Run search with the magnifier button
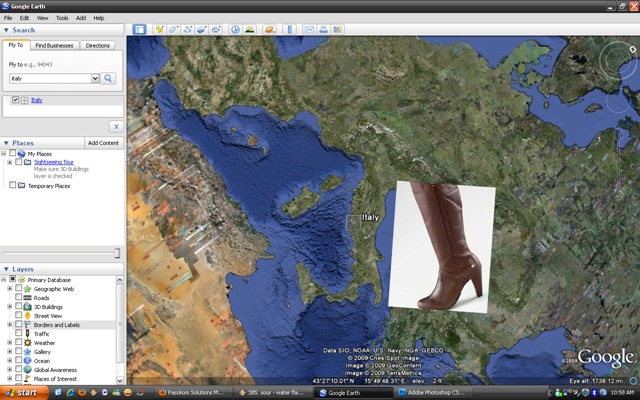The image size is (640, 400). coord(108,78)
